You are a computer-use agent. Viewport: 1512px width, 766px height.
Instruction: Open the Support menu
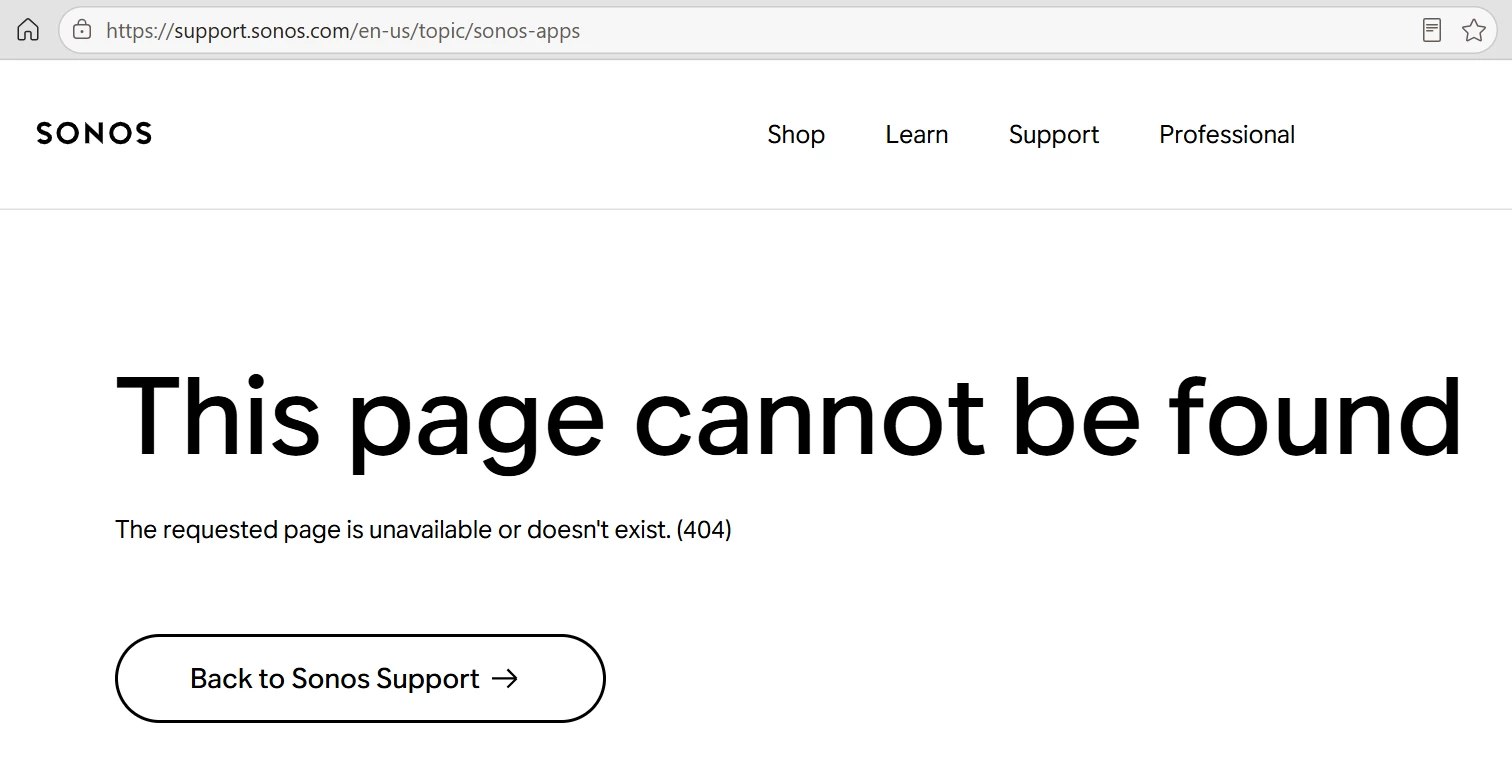pyautogui.click(x=1054, y=135)
